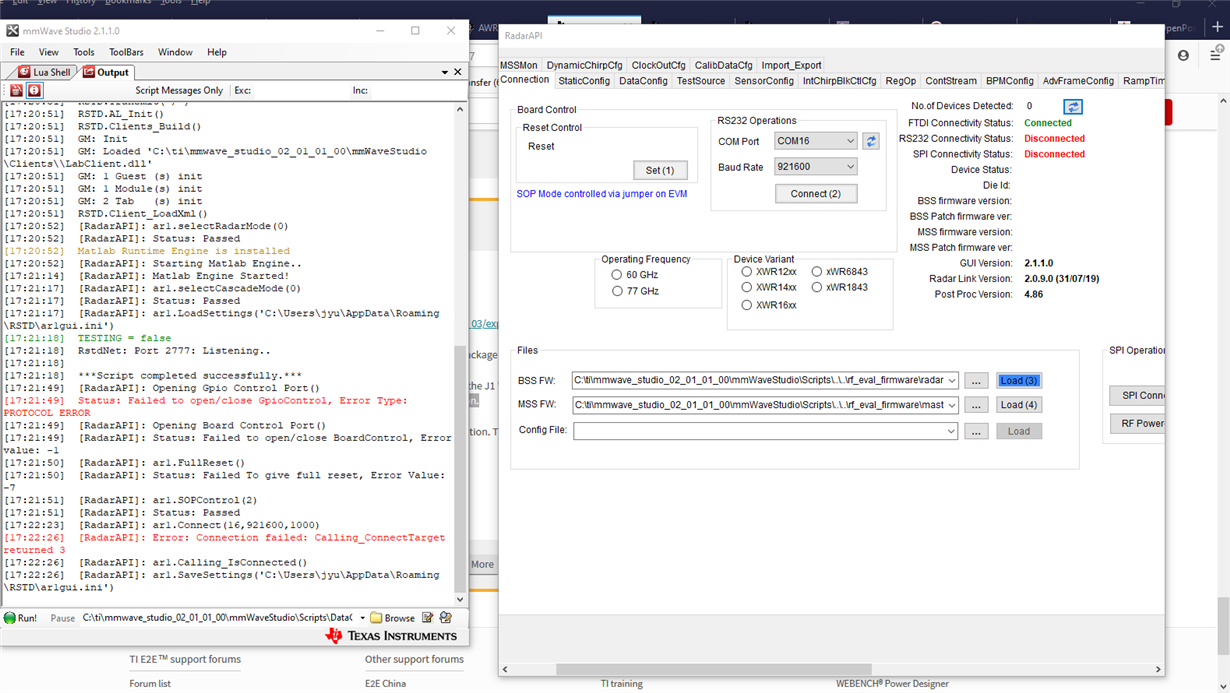Choose the XWR12xx device variant
This screenshot has width=1230, height=693.
pyautogui.click(x=747, y=272)
